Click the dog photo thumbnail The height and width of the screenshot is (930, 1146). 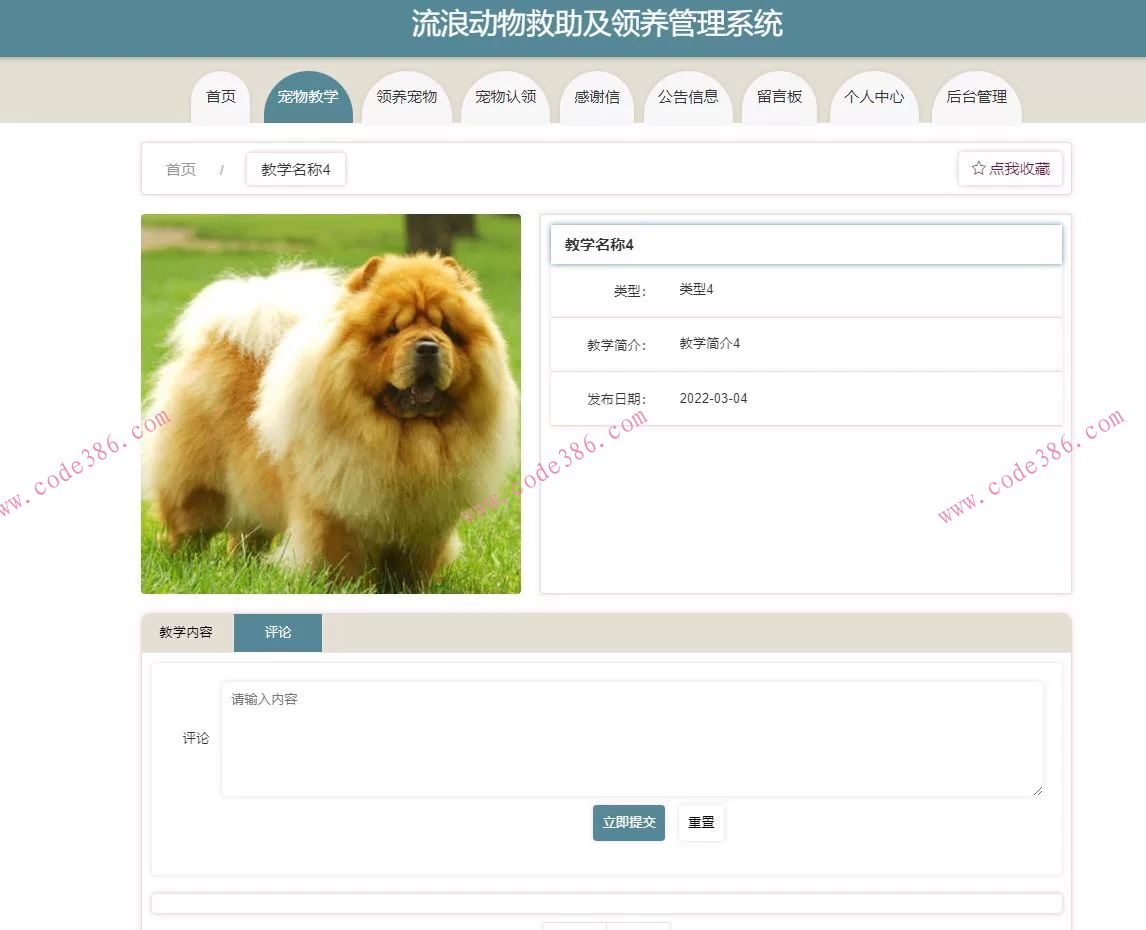pyautogui.click(x=330, y=404)
